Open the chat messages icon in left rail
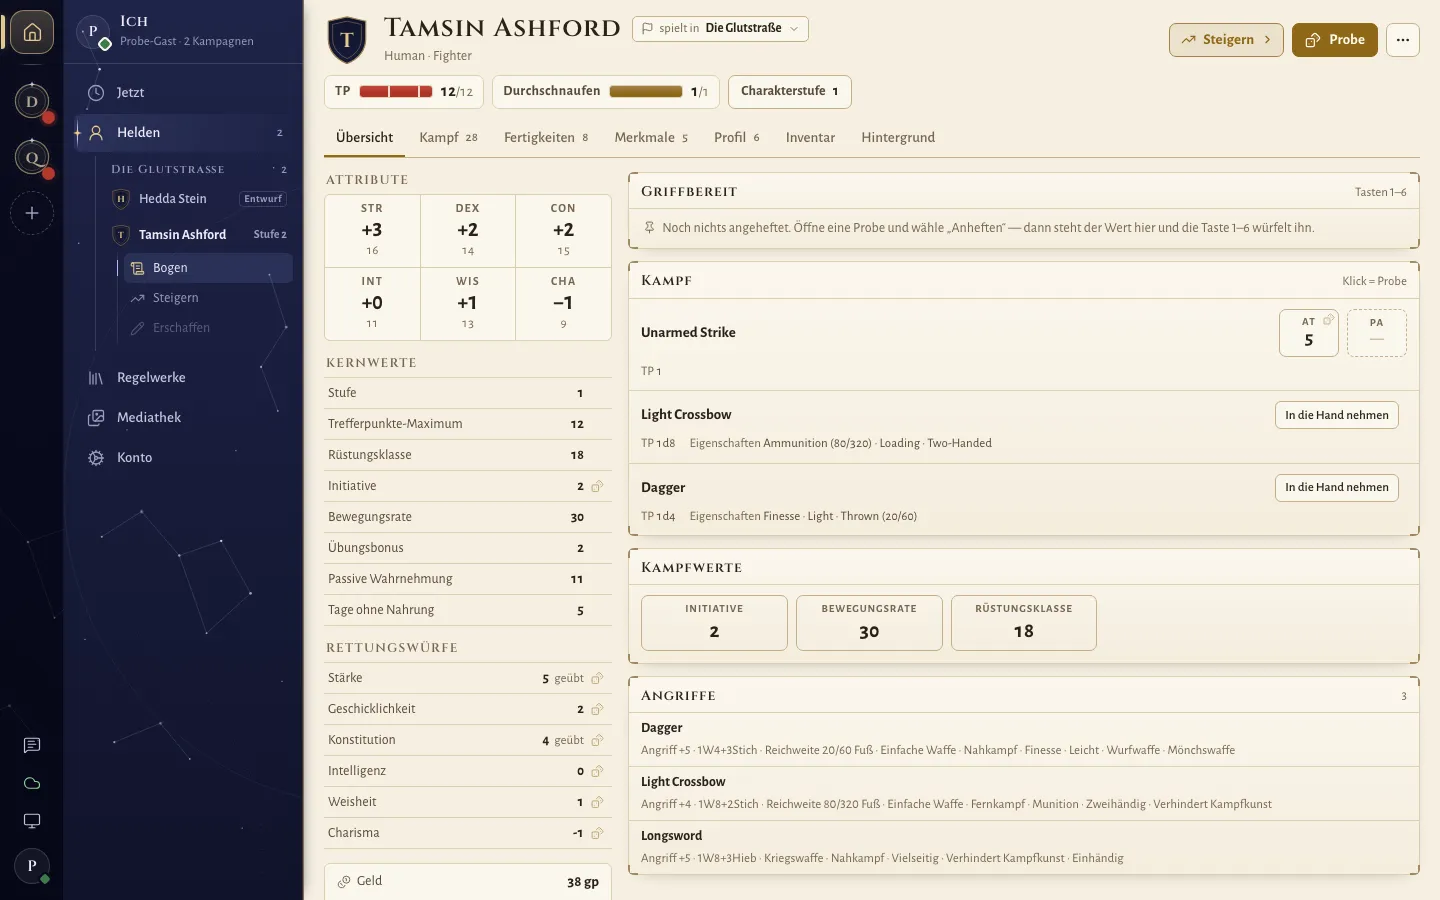 (x=32, y=745)
